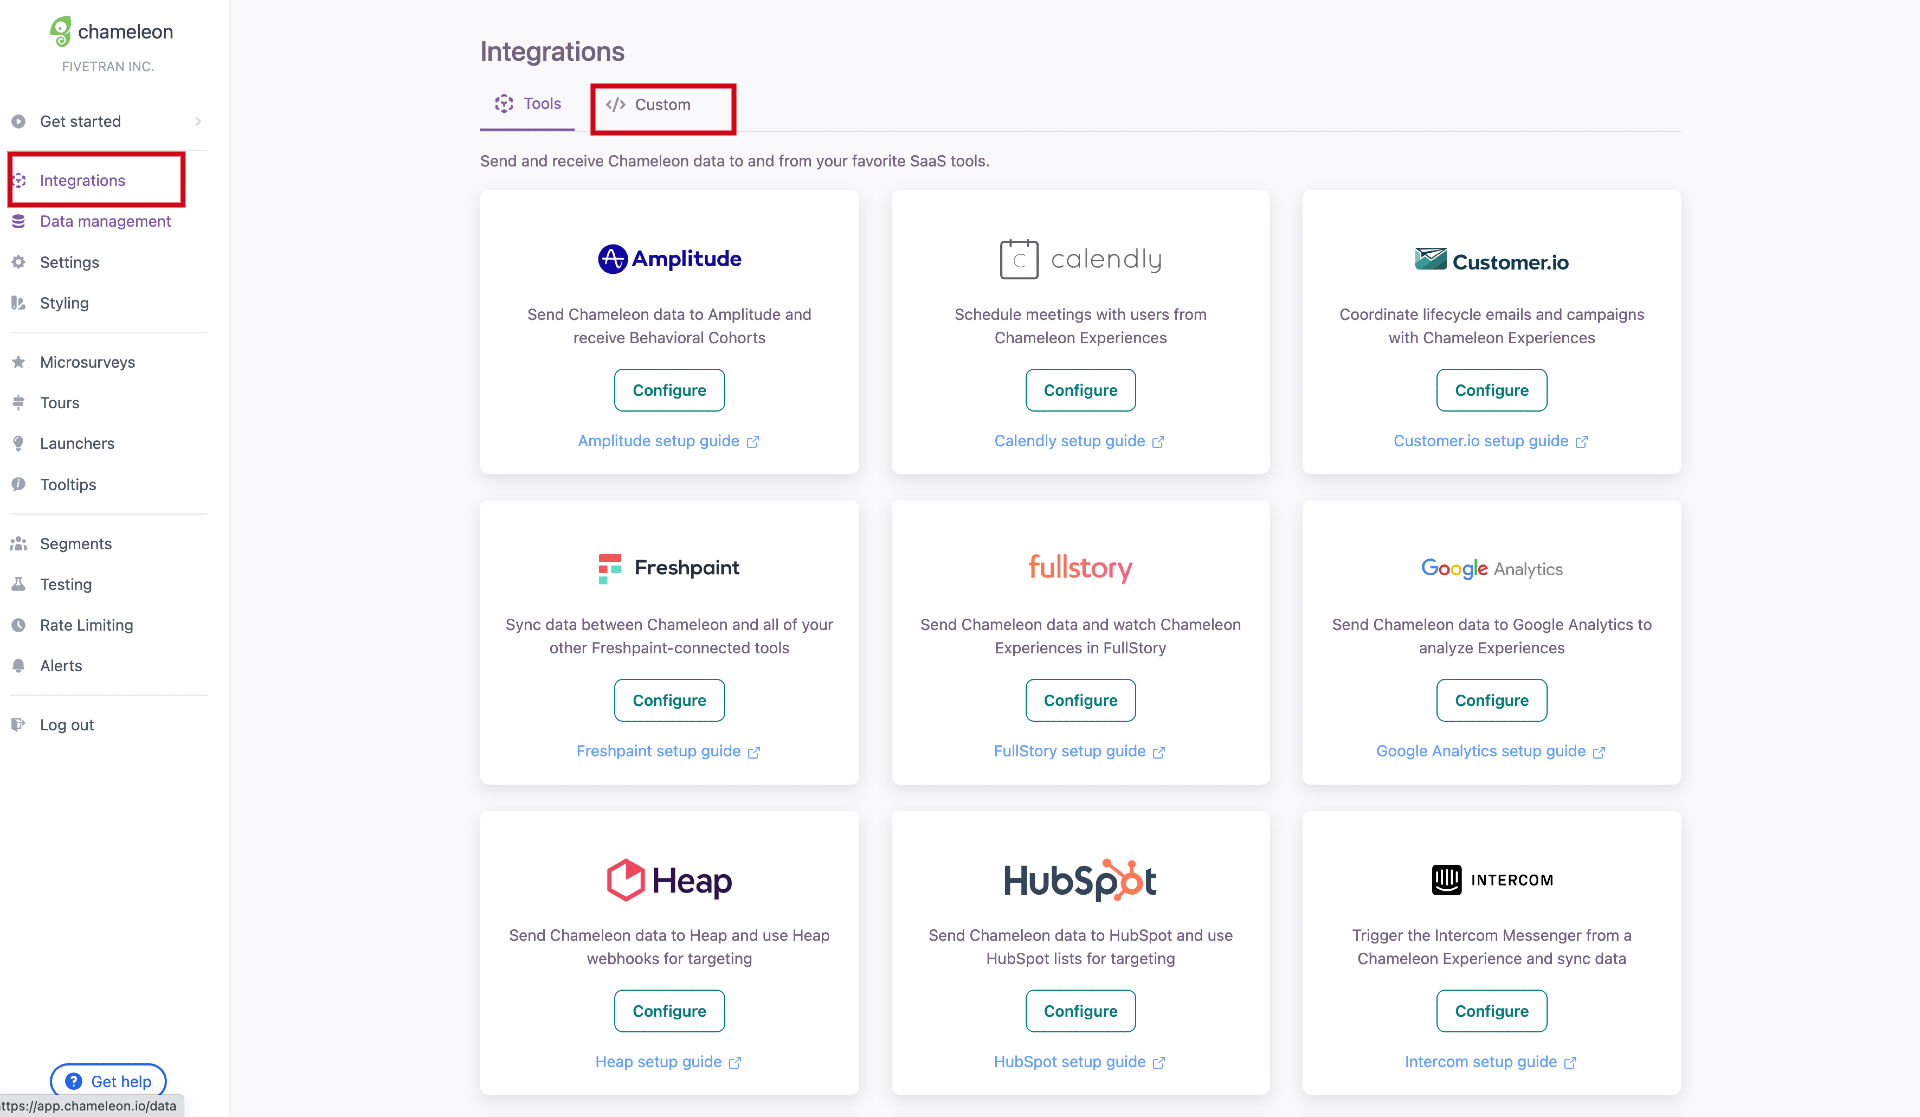Switch to the Tools tab
1920x1117 pixels.
[528, 104]
